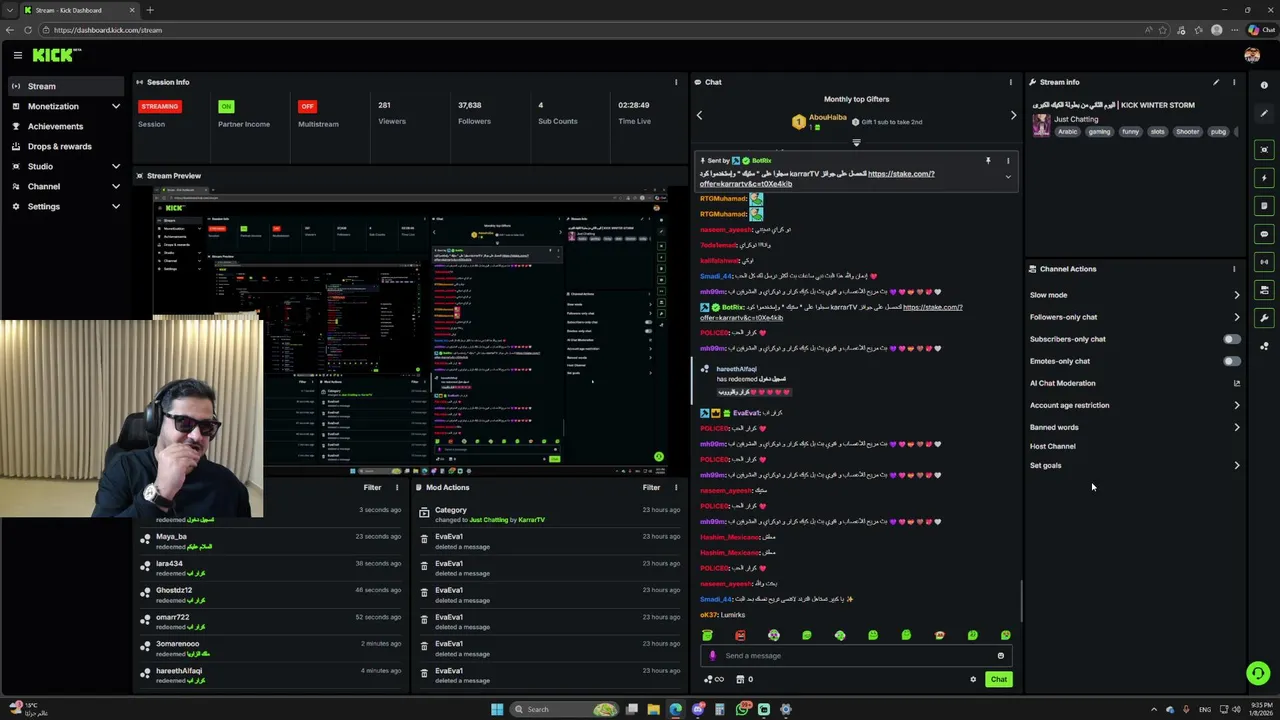Click Ghostdz12 in activity feed
The height and width of the screenshot is (720, 1280).
[174, 590]
